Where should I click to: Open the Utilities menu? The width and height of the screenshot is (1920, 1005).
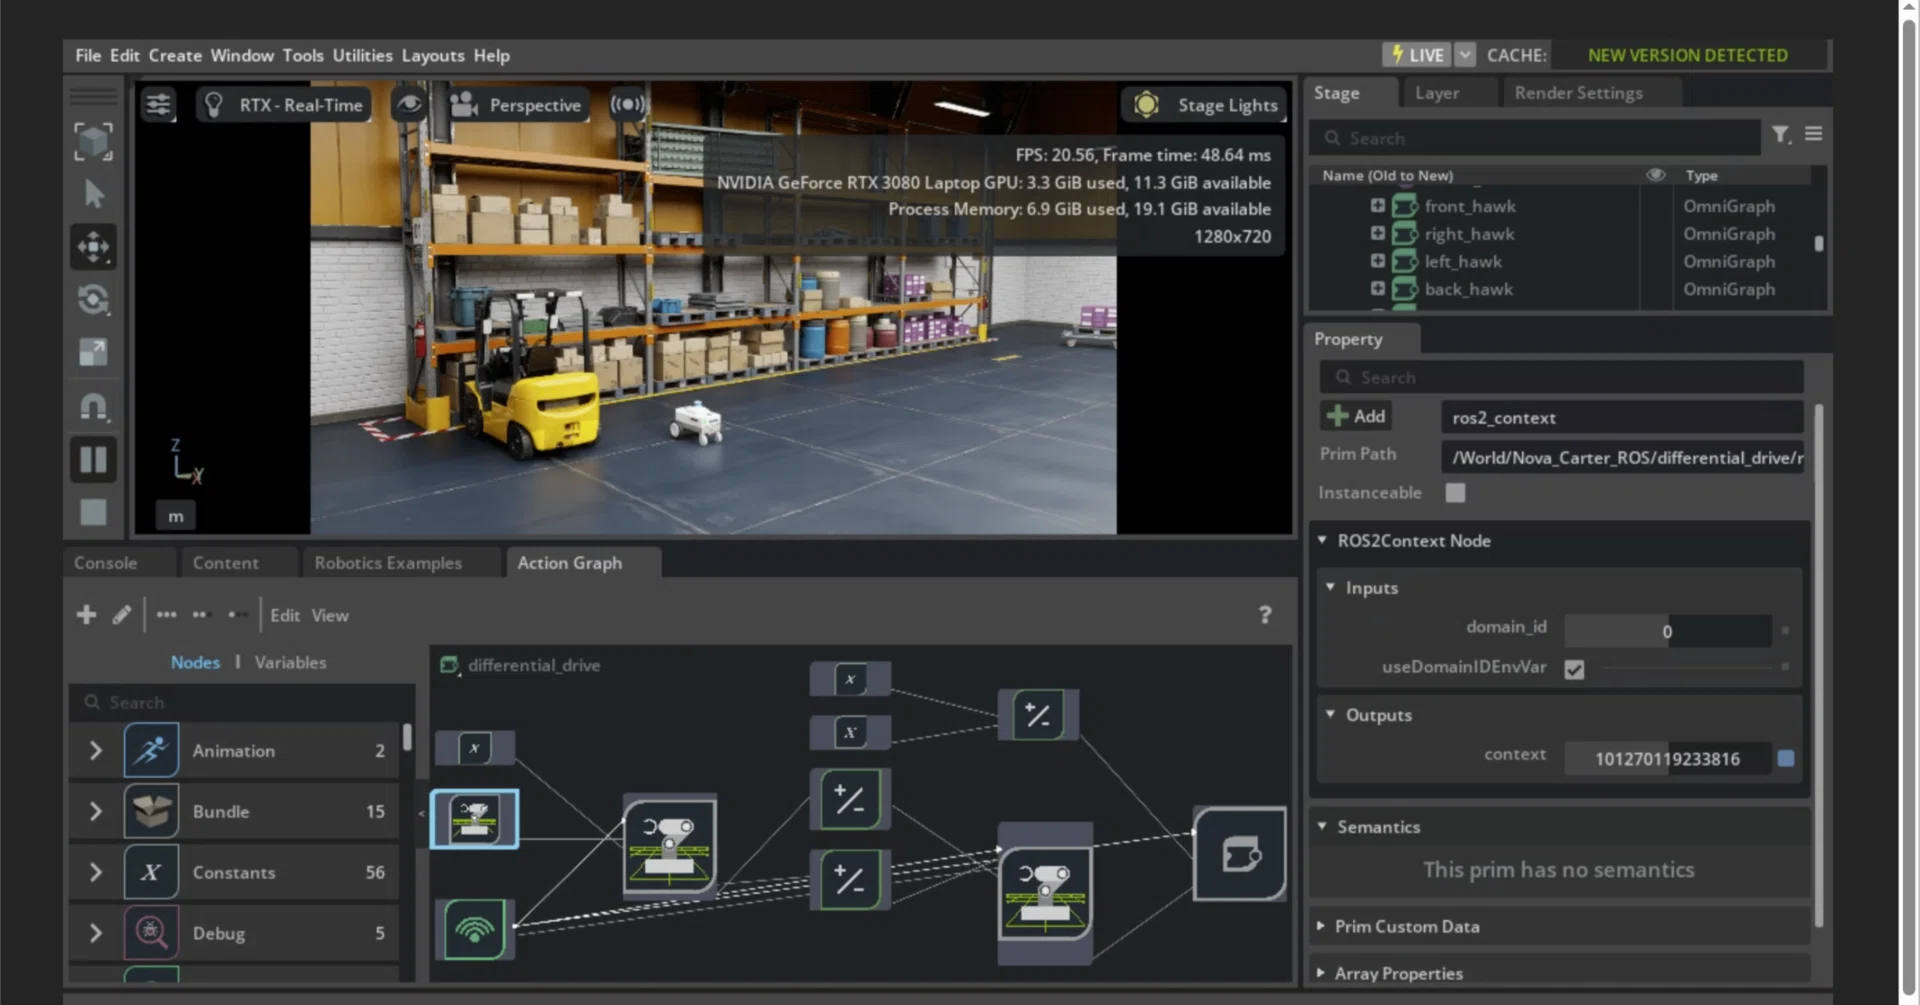click(362, 56)
